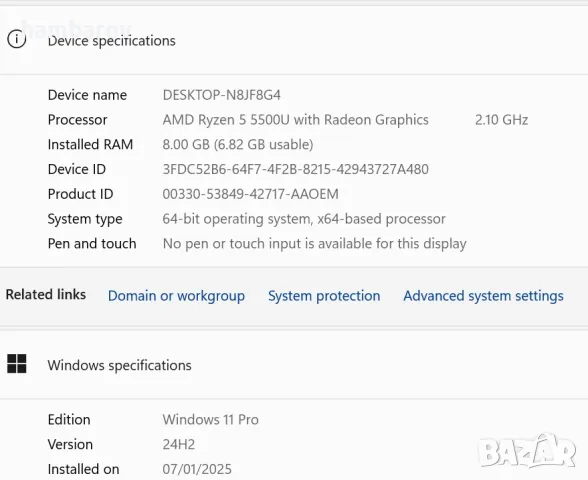Select installed RAM value 8.00 GB
This screenshot has height=480, width=588.
[x=186, y=144]
